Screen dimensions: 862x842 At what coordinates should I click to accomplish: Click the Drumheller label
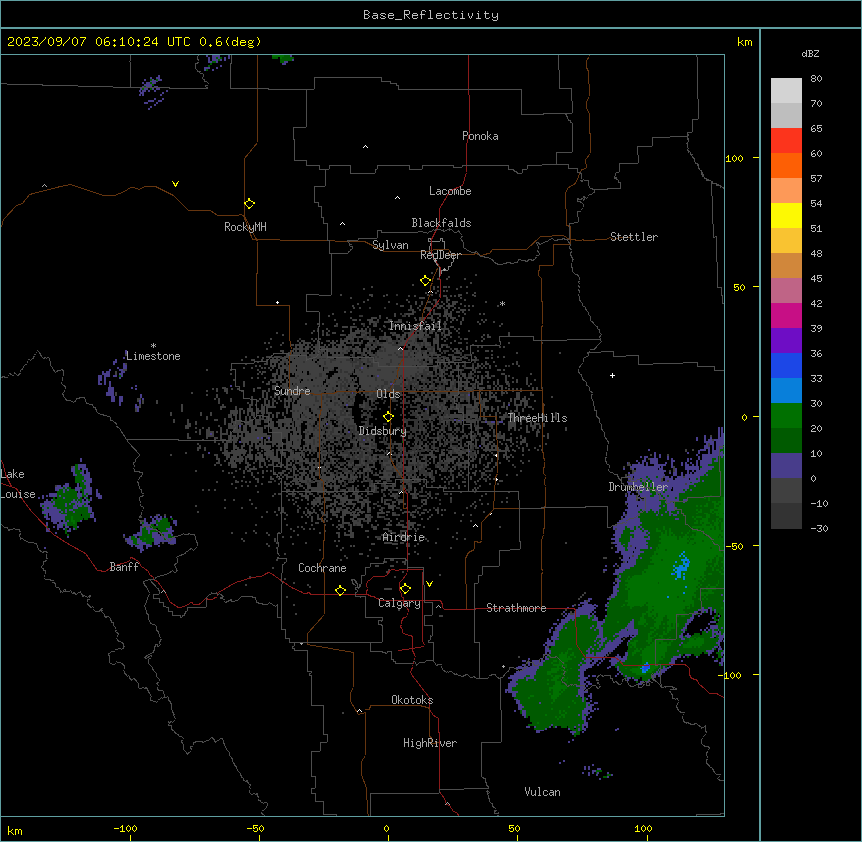tap(638, 487)
